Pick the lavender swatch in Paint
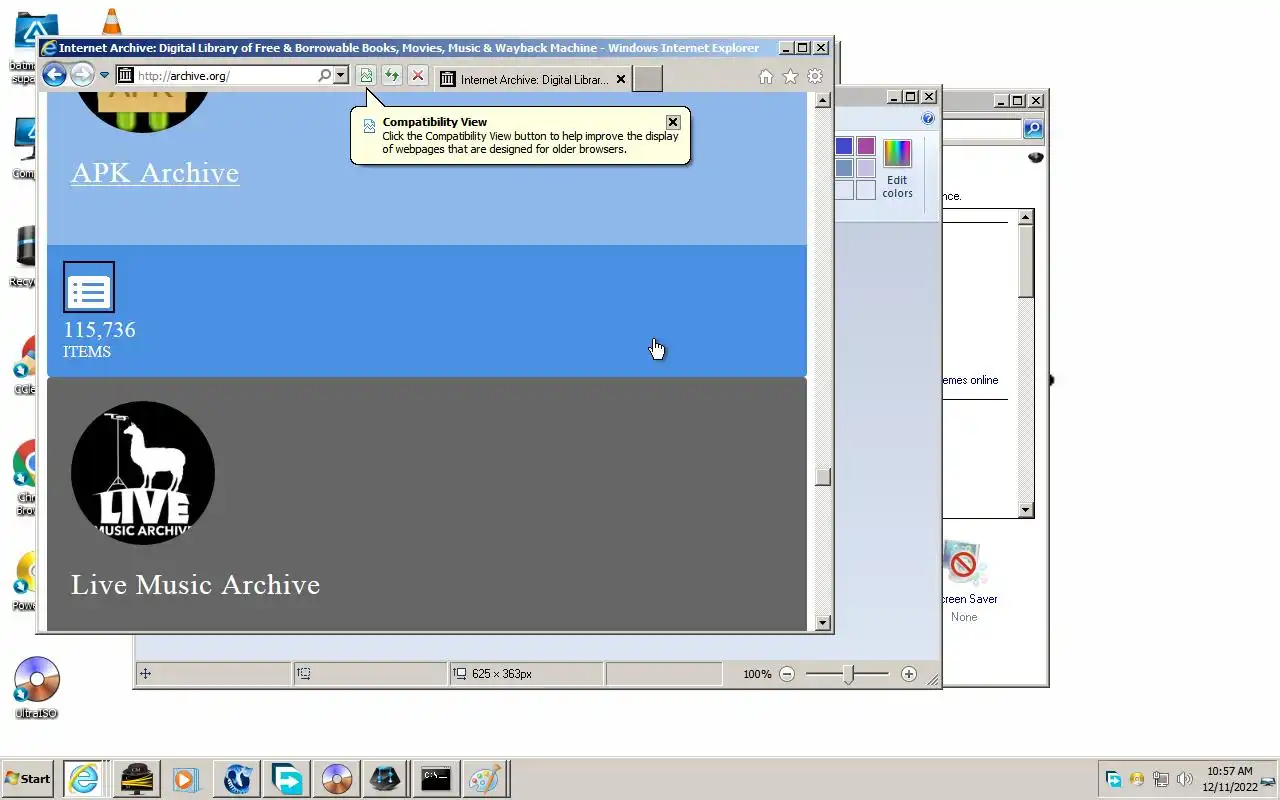Viewport: 1280px width, 800px height. (866, 168)
